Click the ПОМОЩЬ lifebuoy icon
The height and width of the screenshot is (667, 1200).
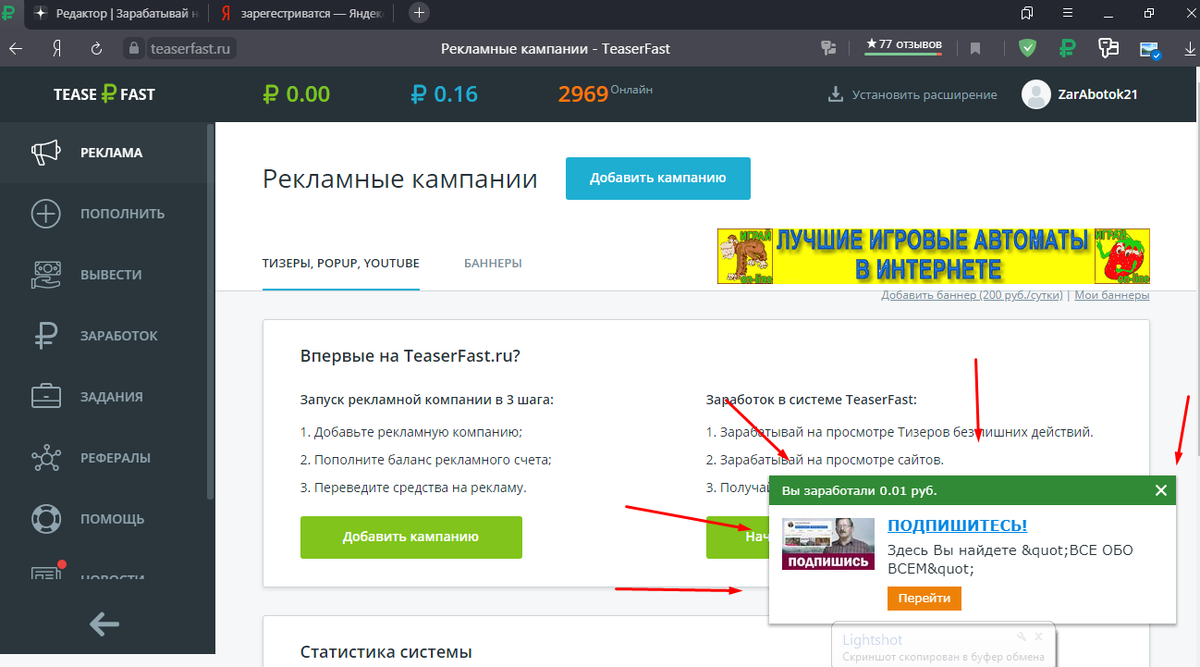(x=46, y=519)
